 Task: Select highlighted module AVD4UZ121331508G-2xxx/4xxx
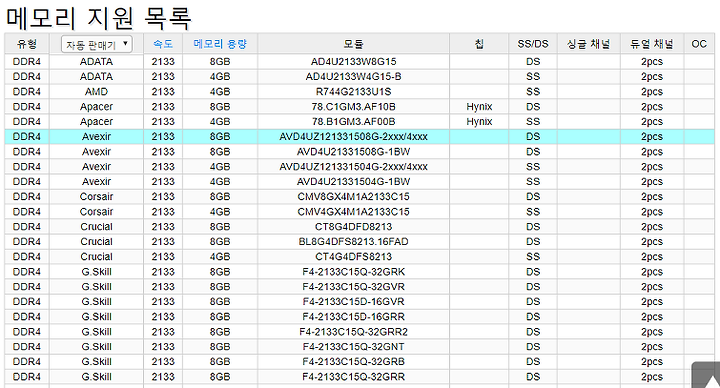point(353,137)
